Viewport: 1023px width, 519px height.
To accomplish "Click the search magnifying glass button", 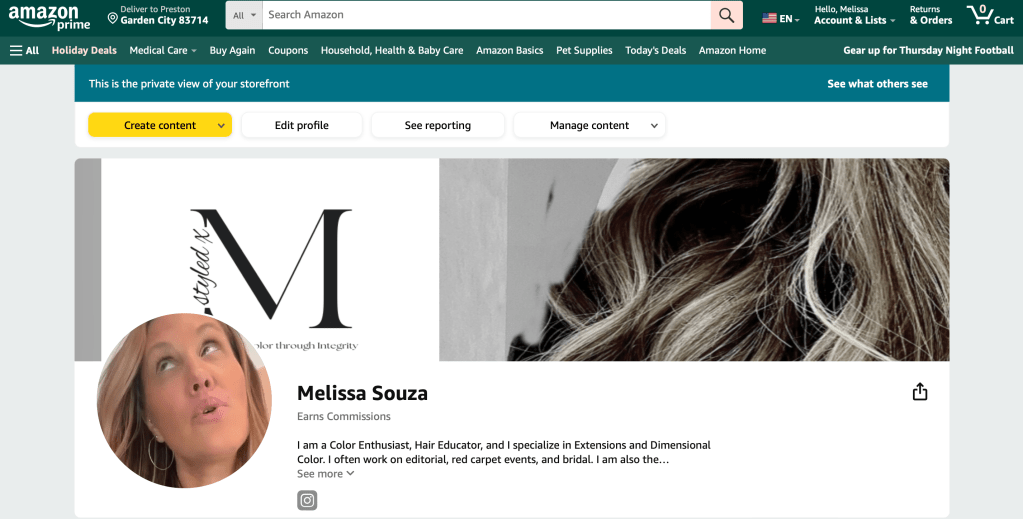I will pos(726,15).
